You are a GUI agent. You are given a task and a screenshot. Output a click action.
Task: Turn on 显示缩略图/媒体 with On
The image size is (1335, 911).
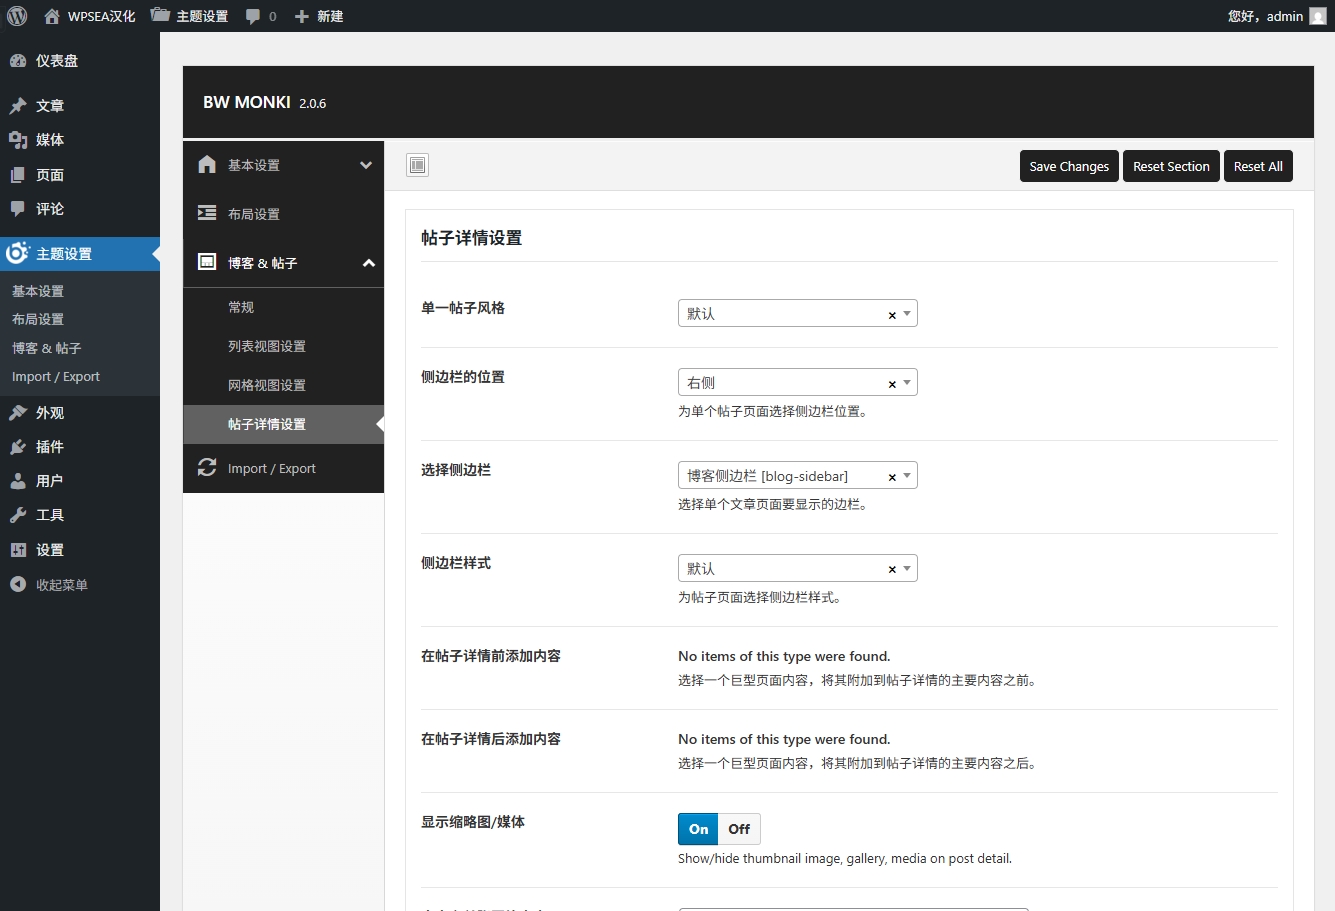698,829
